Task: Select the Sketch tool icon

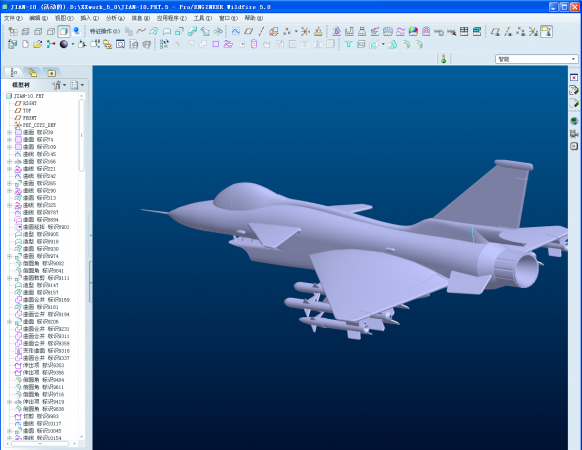Action: pyautogui.click(x=235, y=31)
